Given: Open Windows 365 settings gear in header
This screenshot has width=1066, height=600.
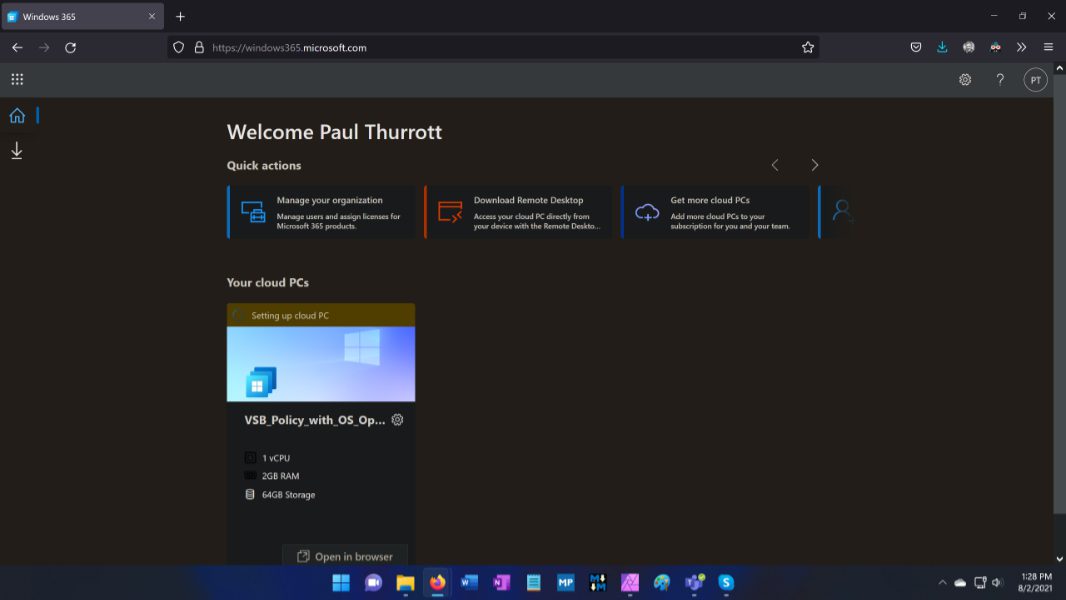Looking at the screenshot, I should [x=965, y=80].
